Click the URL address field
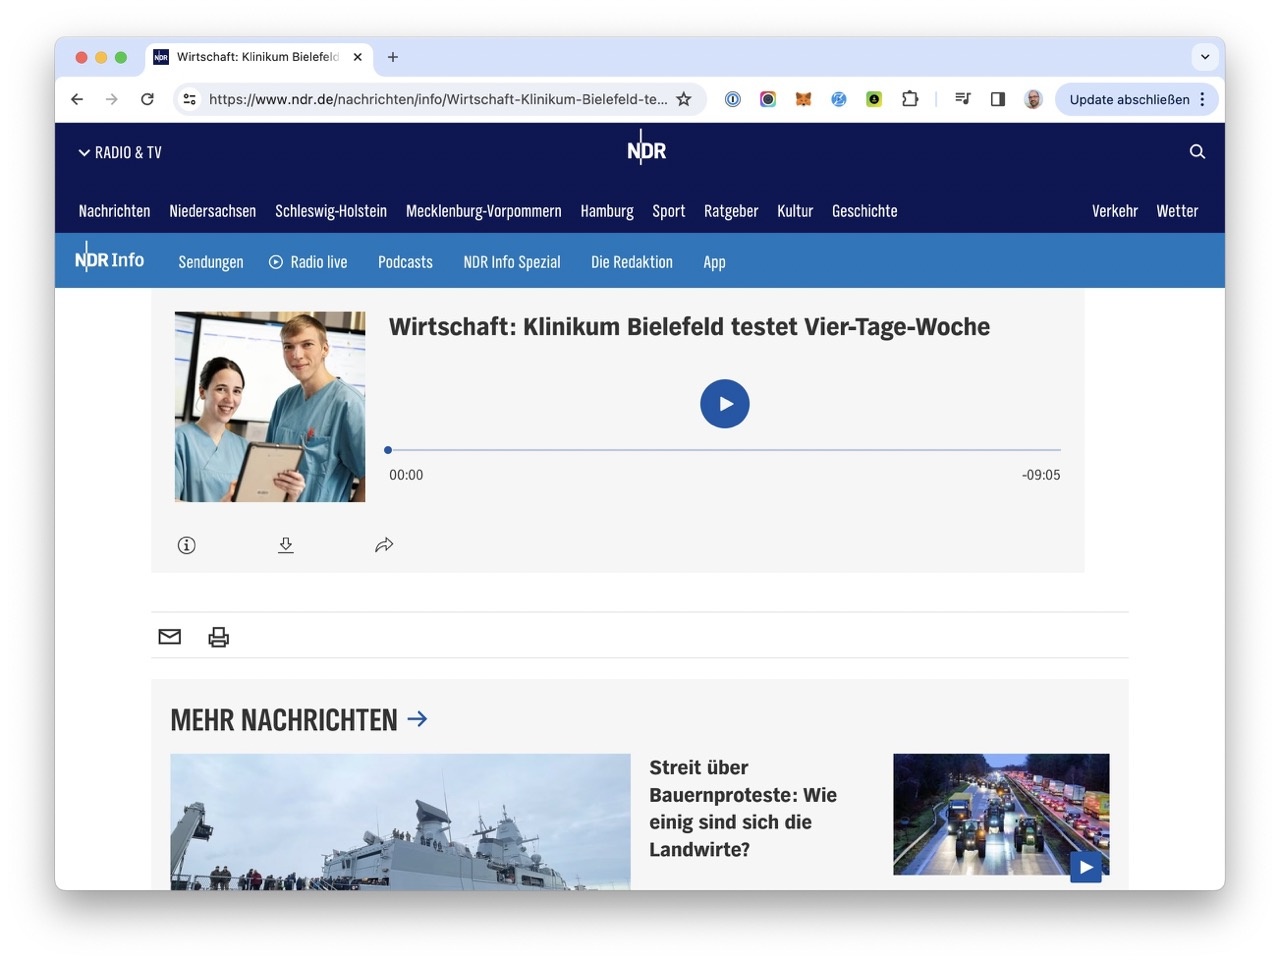Screen dimensions: 1280x963 click(438, 99)
